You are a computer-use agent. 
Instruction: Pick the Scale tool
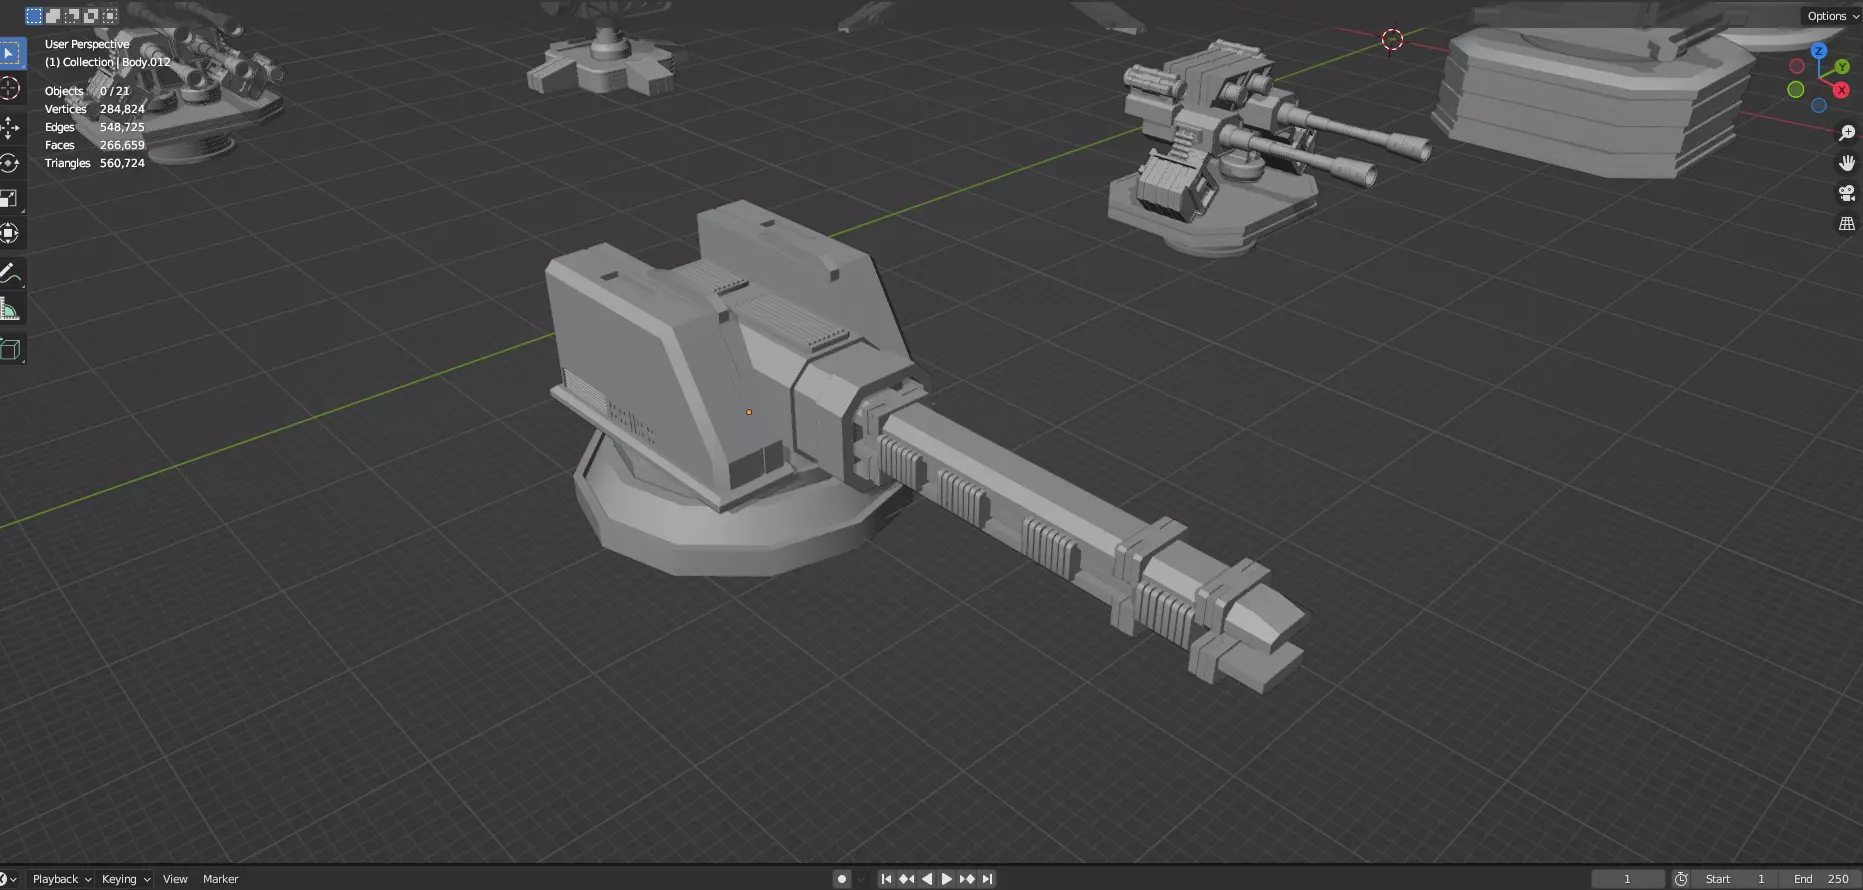point(10,198)
